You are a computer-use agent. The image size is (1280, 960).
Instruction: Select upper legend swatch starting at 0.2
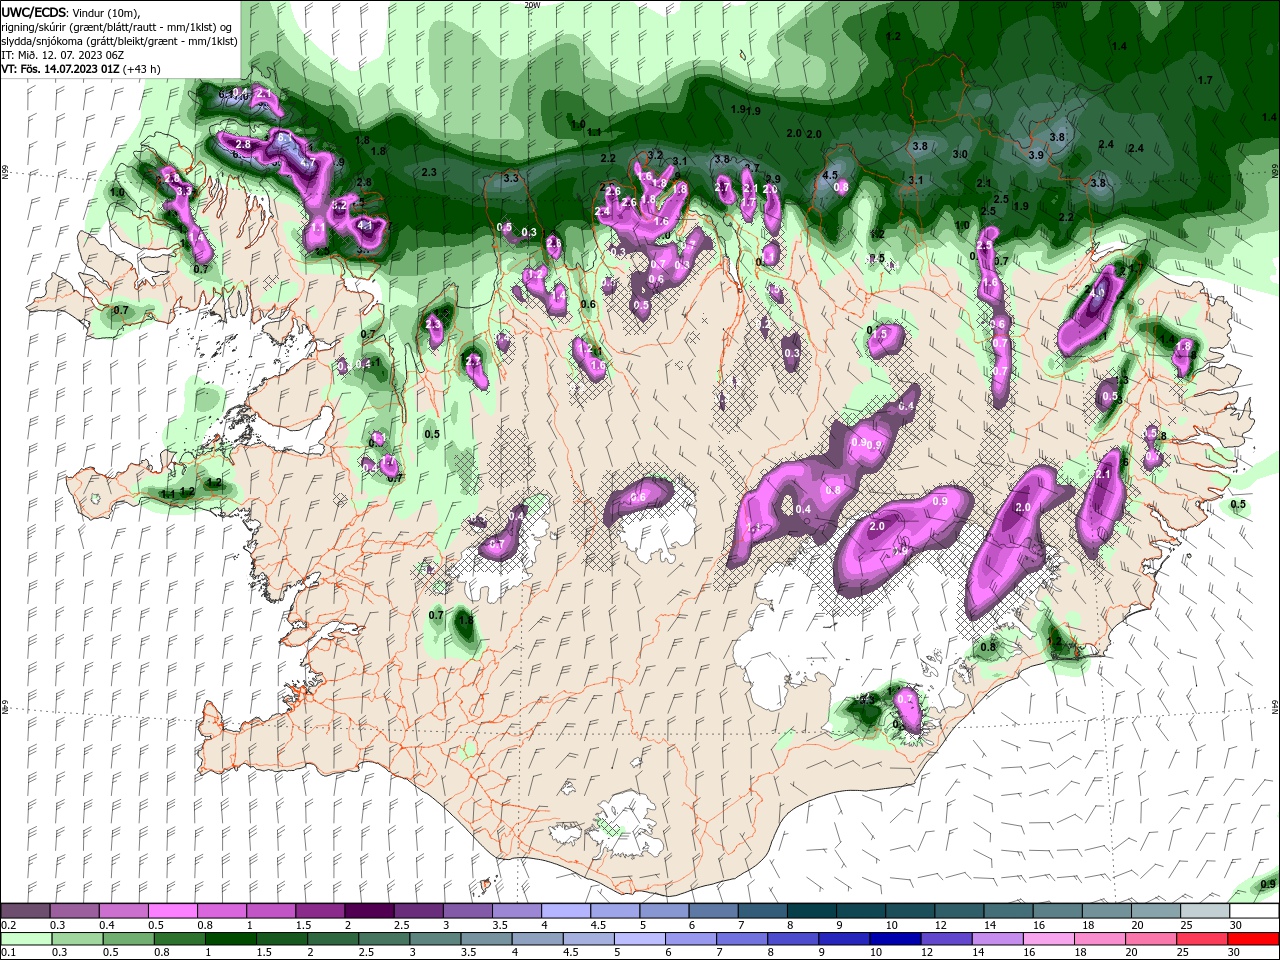click(x=25, y=911)
